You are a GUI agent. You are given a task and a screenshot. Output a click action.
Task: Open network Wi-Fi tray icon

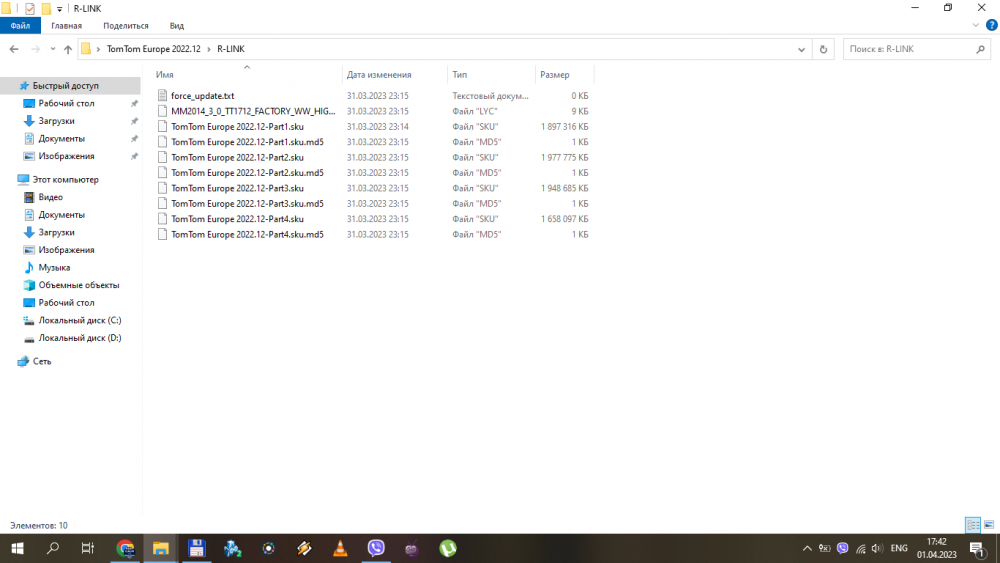coord(860,548)
